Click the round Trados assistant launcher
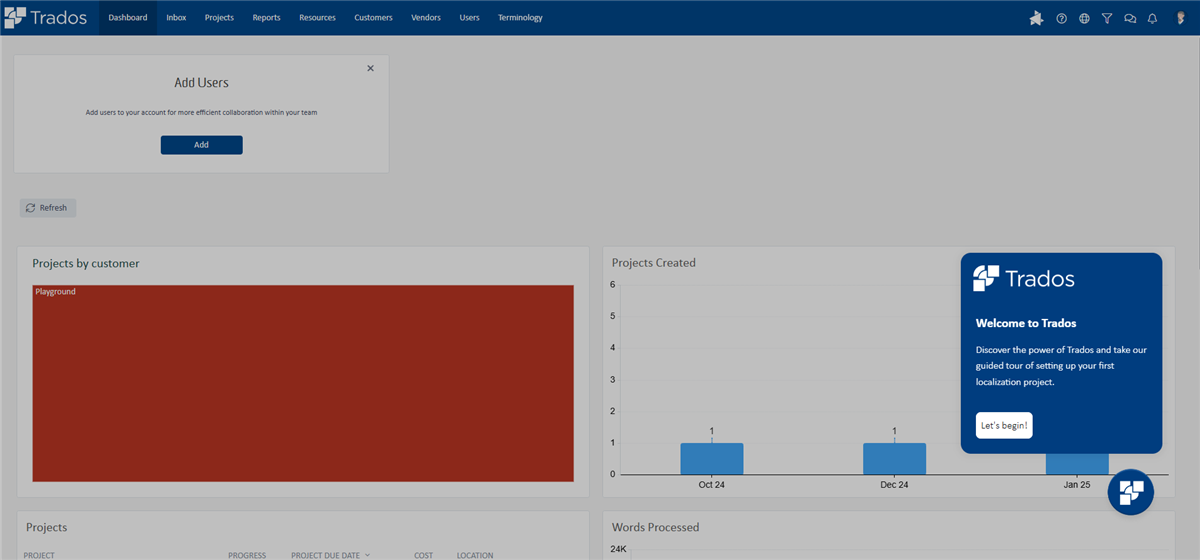 1131,492
